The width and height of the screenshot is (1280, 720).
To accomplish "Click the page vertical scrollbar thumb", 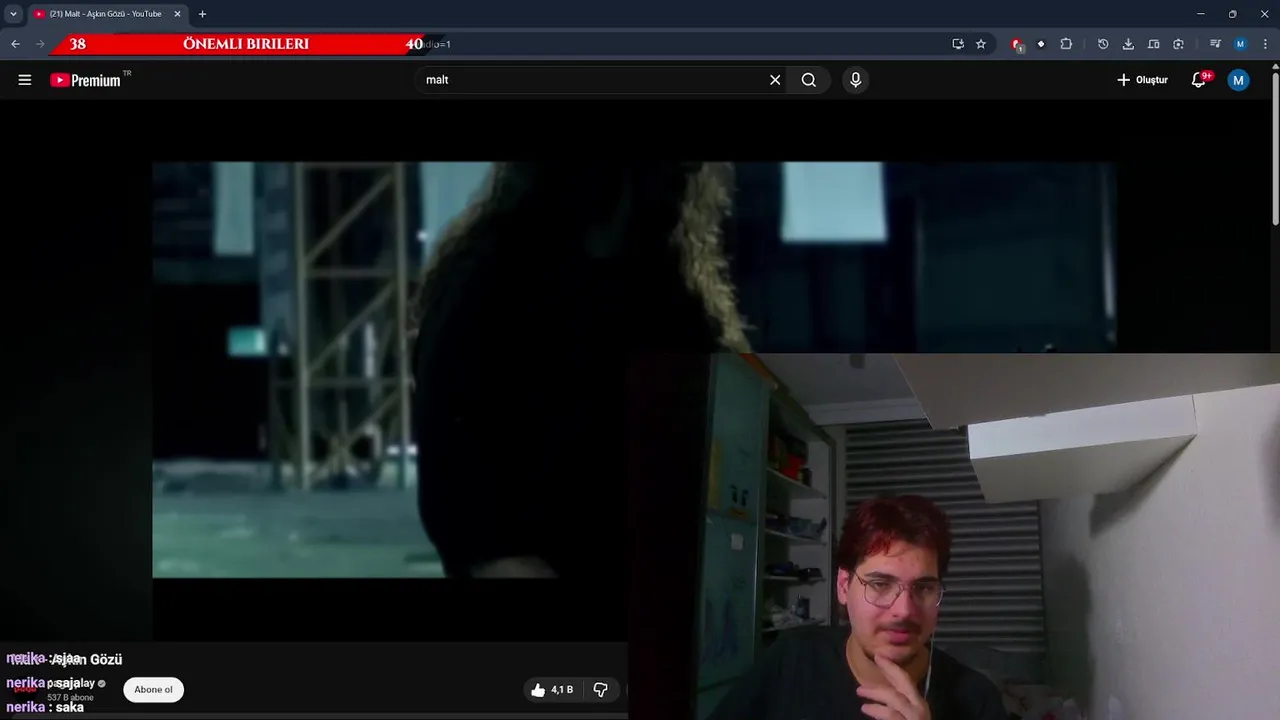I will (1275, 150).
